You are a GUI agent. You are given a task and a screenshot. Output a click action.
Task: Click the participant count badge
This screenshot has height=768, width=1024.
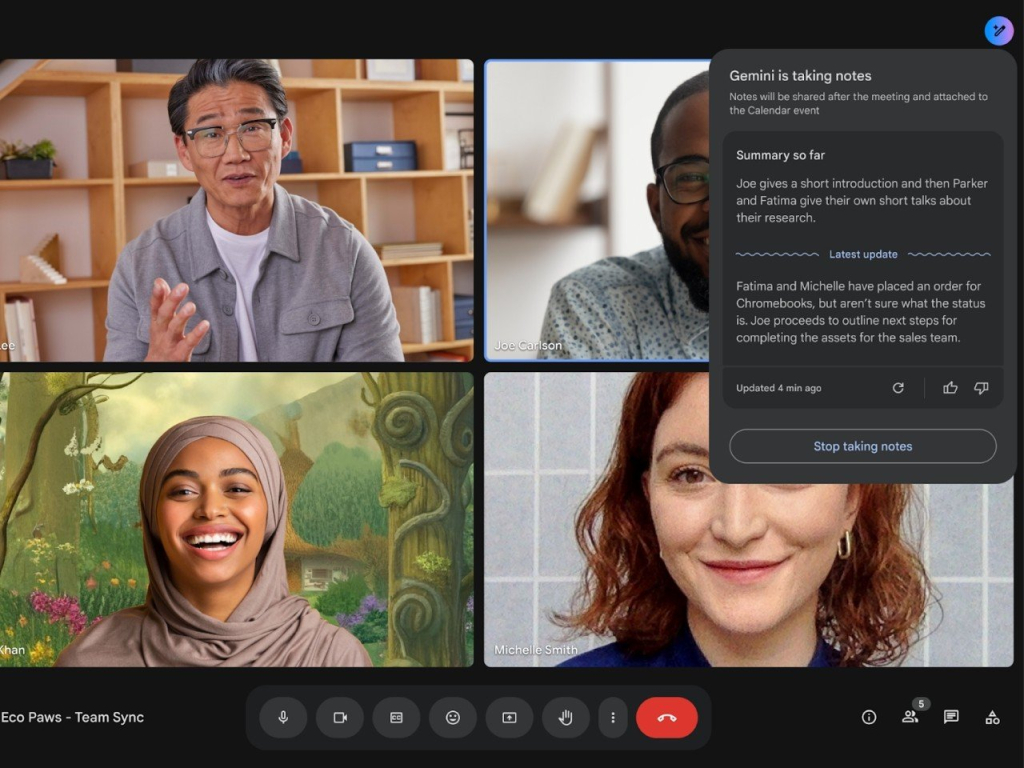[919, 704]
